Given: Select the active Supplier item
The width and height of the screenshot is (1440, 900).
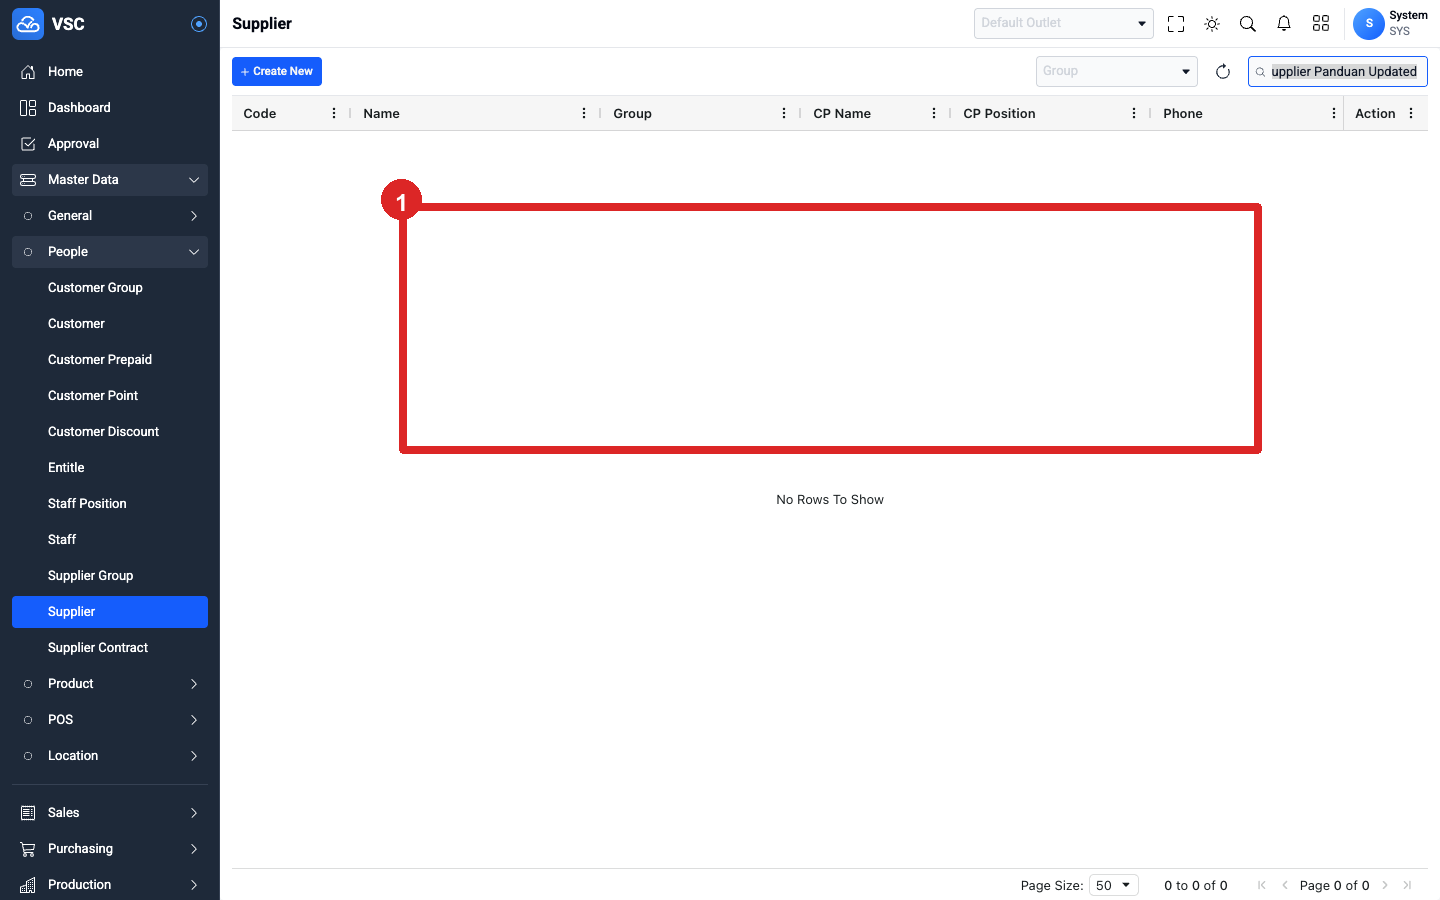Looking at the screenshot, I should [110, 612].
